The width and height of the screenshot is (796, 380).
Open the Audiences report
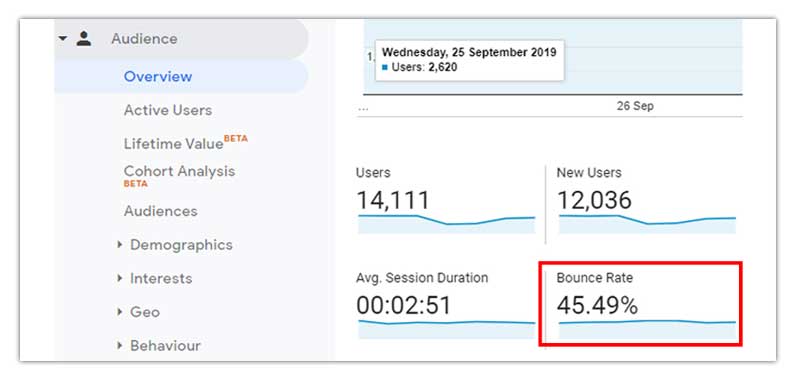click(x=160, y=211)
